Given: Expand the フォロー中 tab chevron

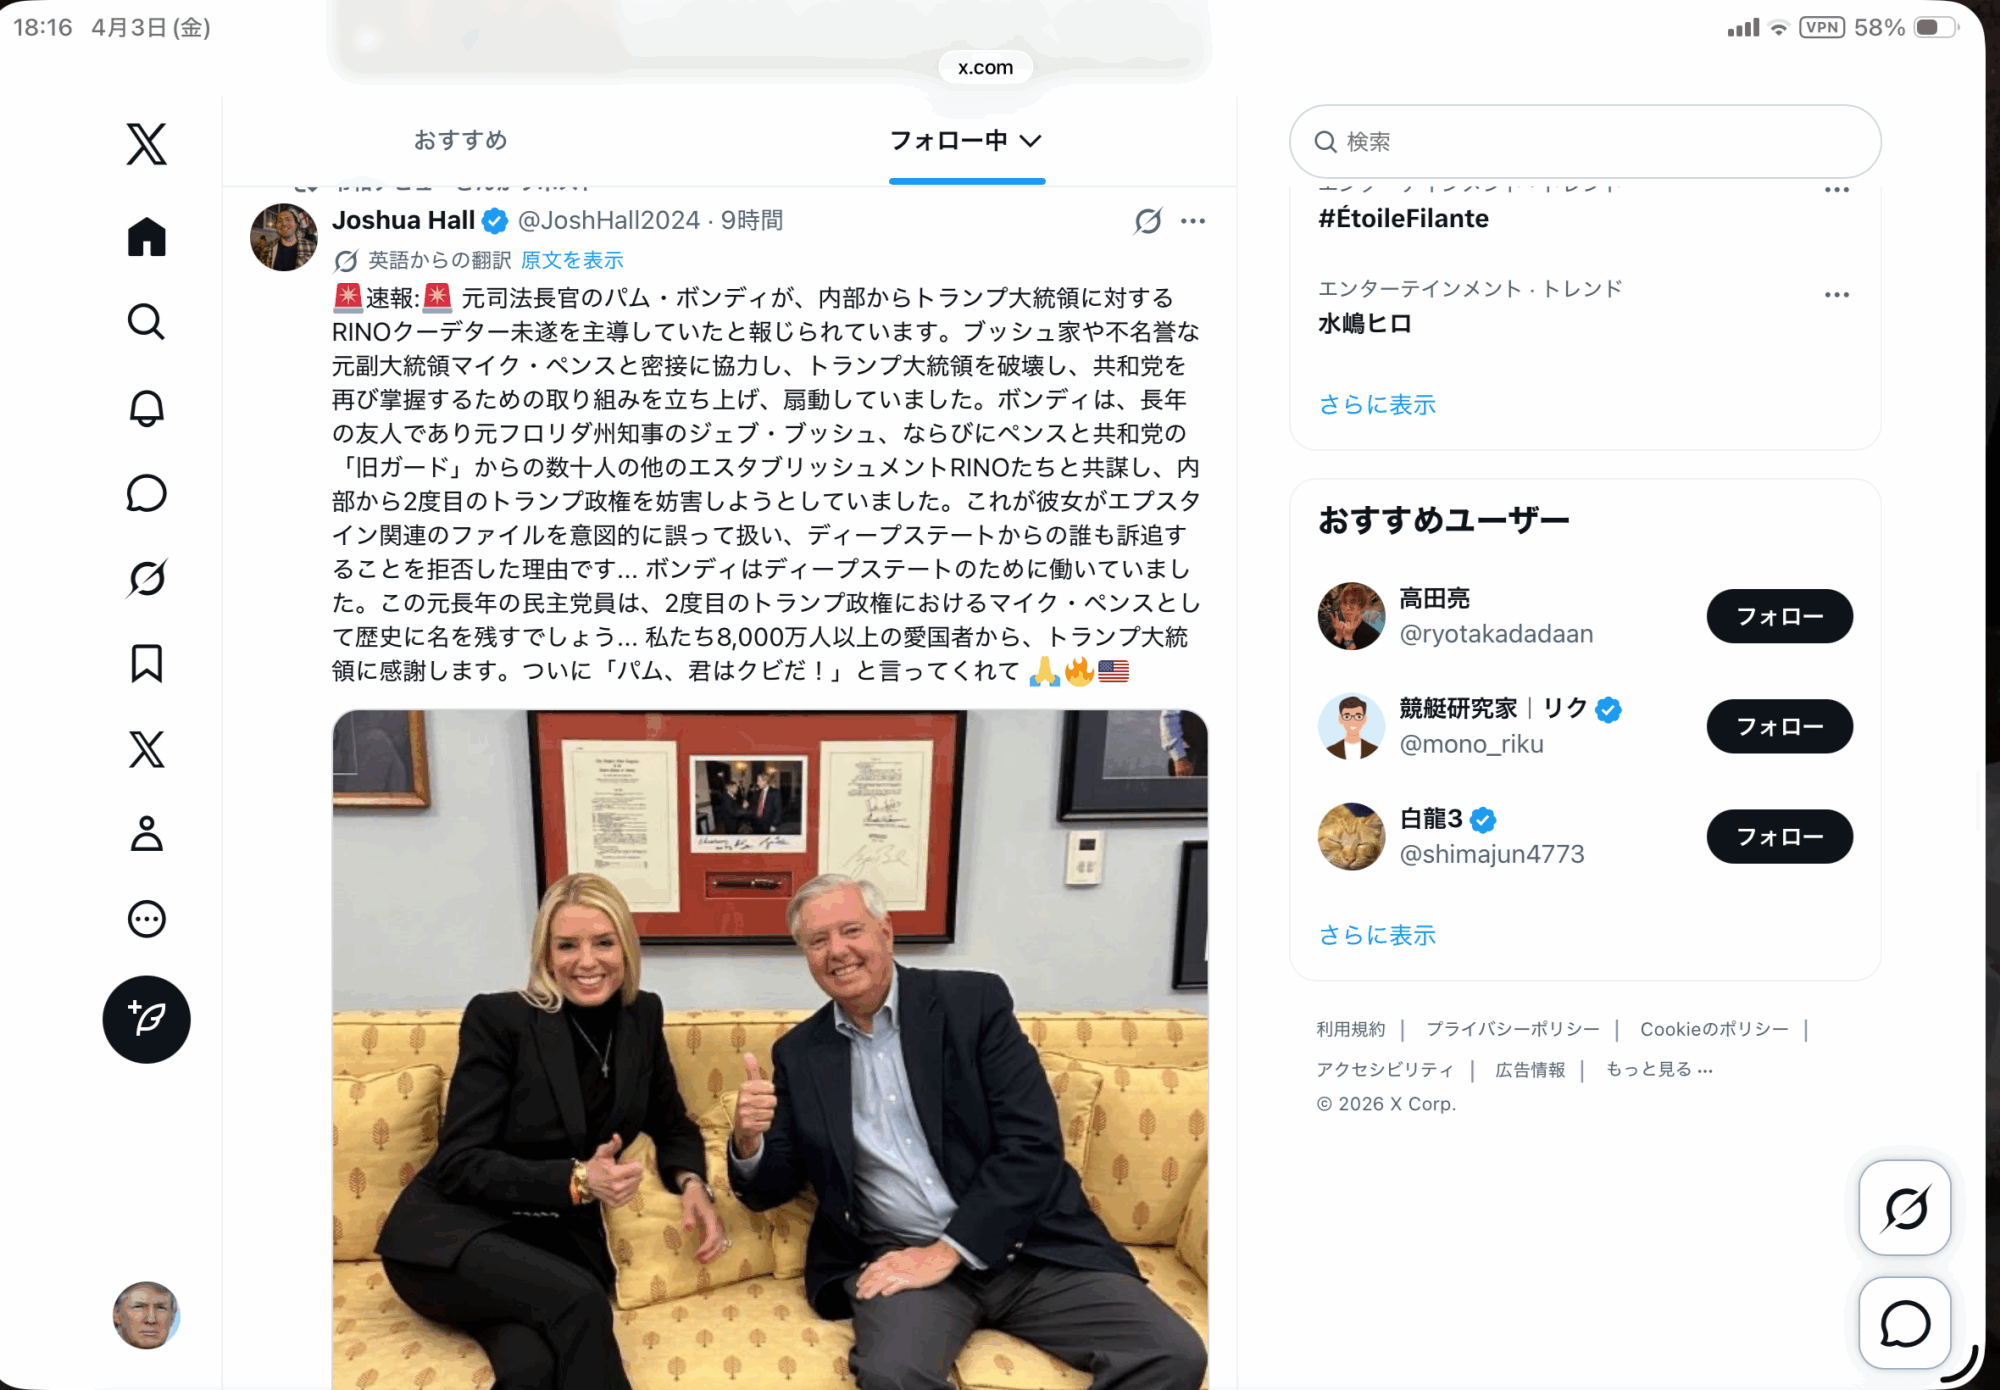Looking at the screenshot, I should point(1031,141).
